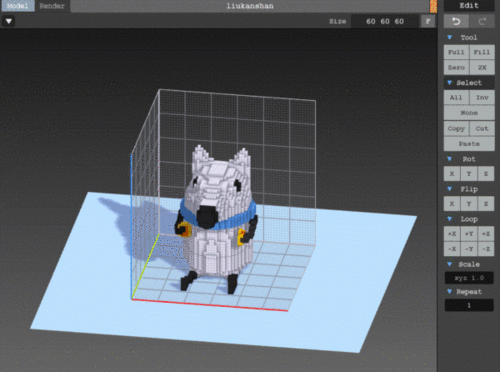Click Loop -Z button
The width and height of the screenshot is (500, 372).
pyautogui.click(x=486, y=249)
